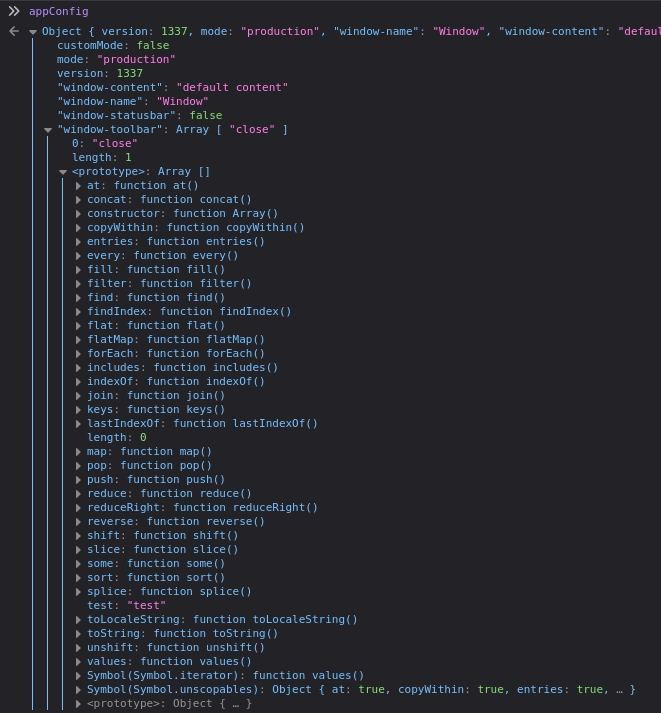Click the console input prompt chevron icon
Viewport: 661px width, 713px height.
point(14,11)
